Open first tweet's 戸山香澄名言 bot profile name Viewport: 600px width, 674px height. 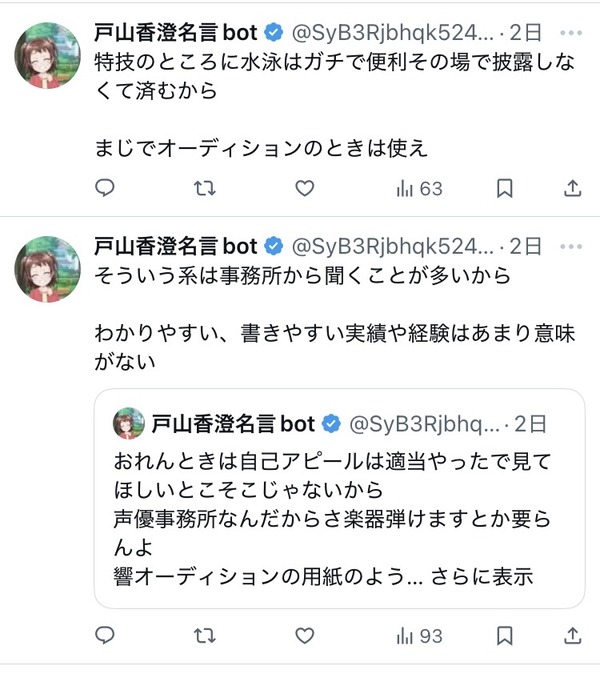tap(175, 33)
